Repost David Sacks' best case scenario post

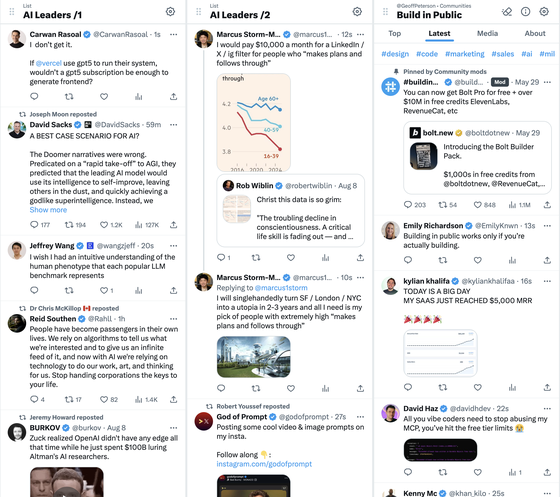pyautogui.click(x=69, y=225)
